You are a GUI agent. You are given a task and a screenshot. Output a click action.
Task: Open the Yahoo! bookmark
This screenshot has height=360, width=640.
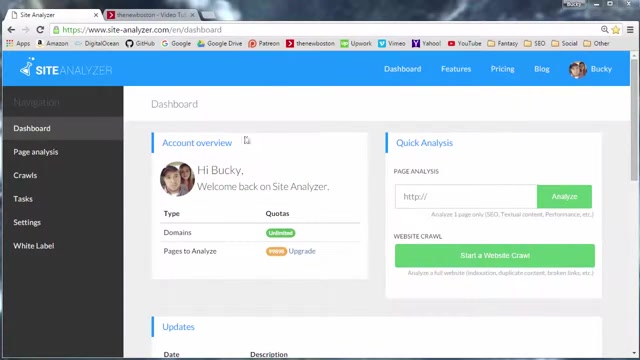click(427, 43)
